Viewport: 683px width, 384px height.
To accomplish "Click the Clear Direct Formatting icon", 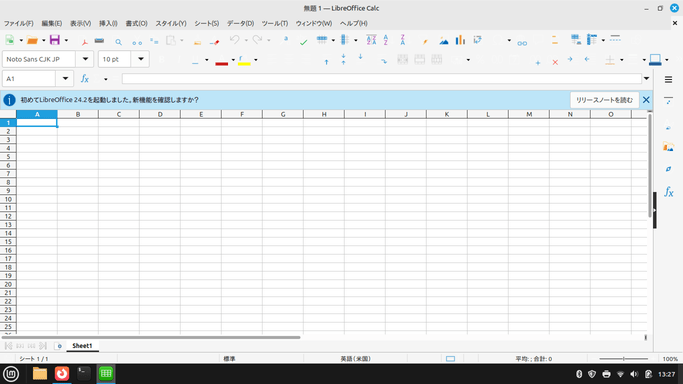I will [x=214, y=41].
